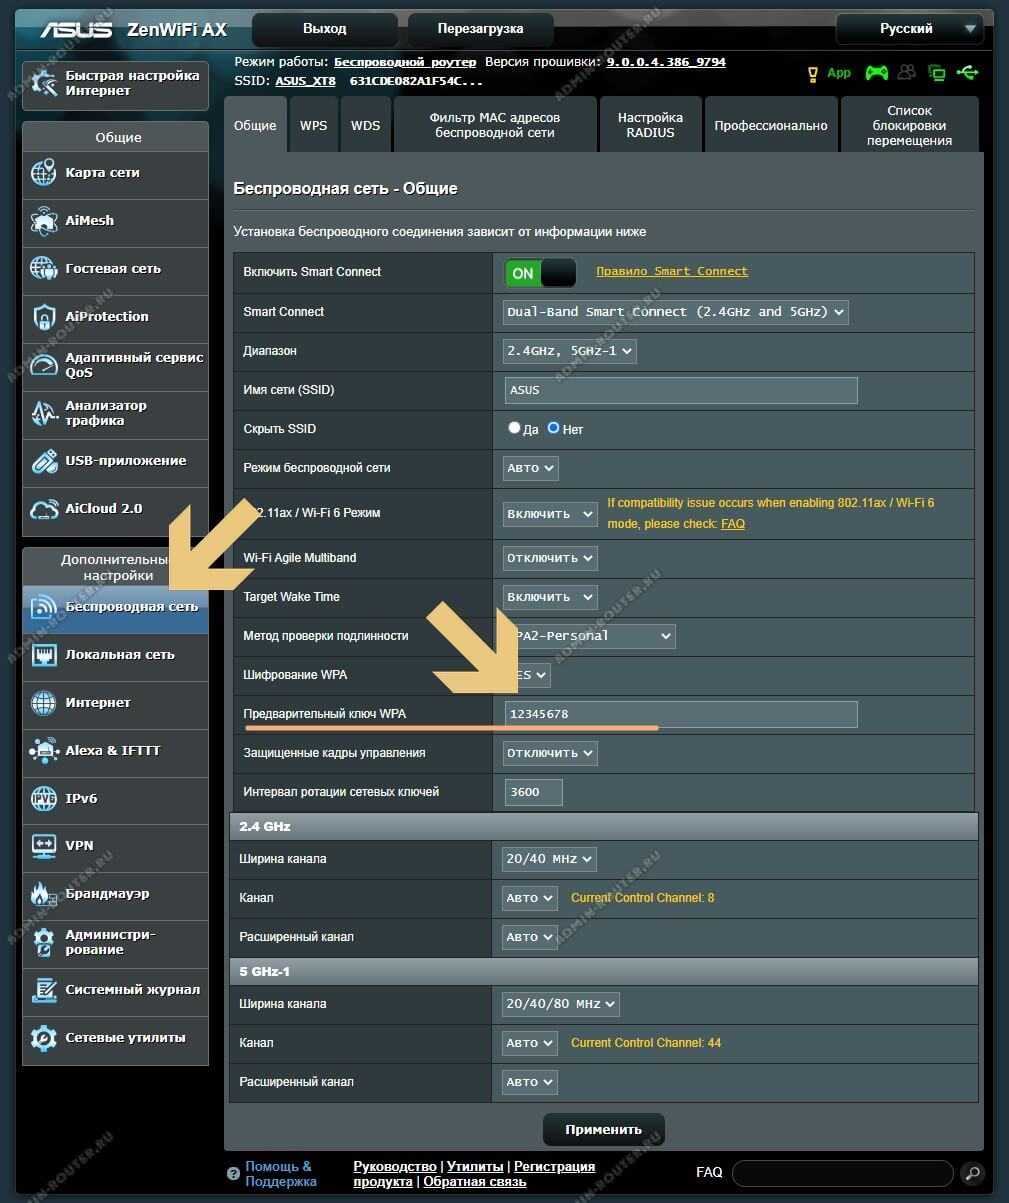Open AiCloud 2.0 cloud icon
The width and height of the screenshot is (1009, 1203).
(44, 509)
